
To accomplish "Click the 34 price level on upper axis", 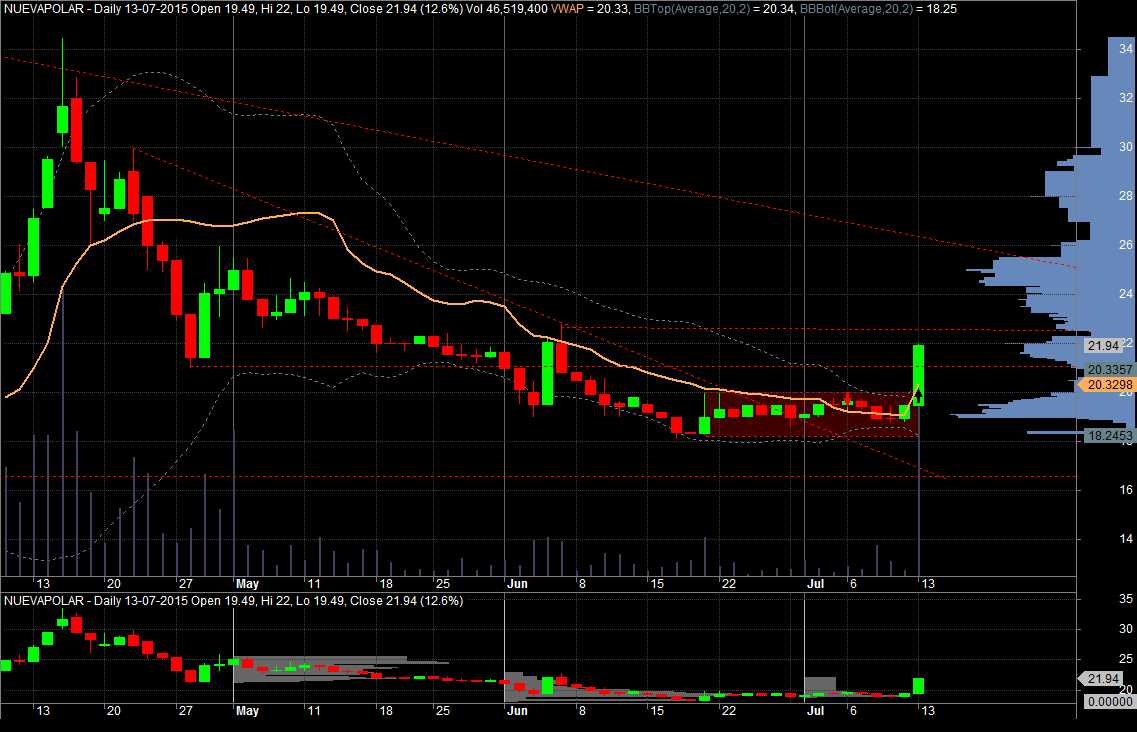I will coord(1125,49).
